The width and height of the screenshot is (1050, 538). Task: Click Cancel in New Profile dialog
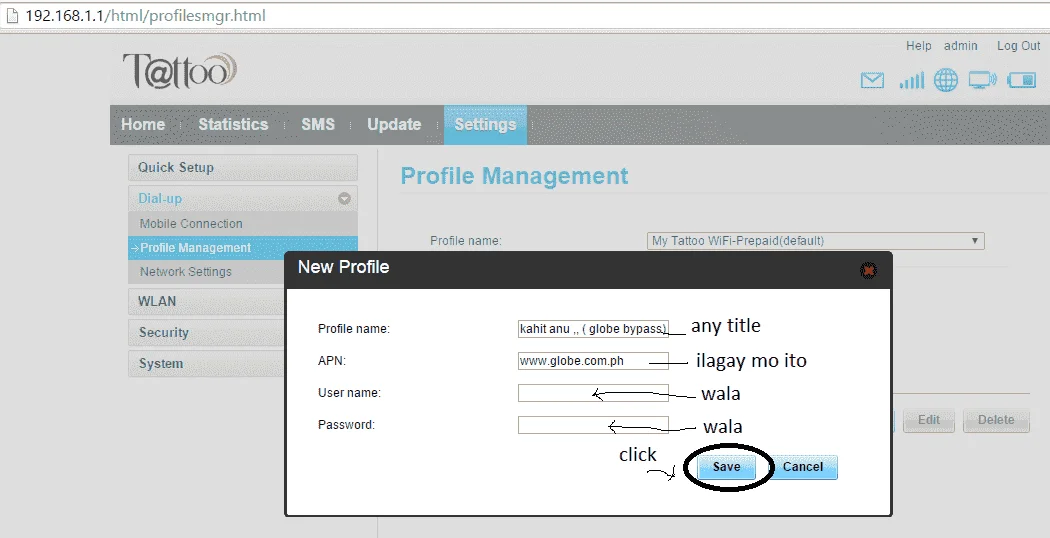803,467
